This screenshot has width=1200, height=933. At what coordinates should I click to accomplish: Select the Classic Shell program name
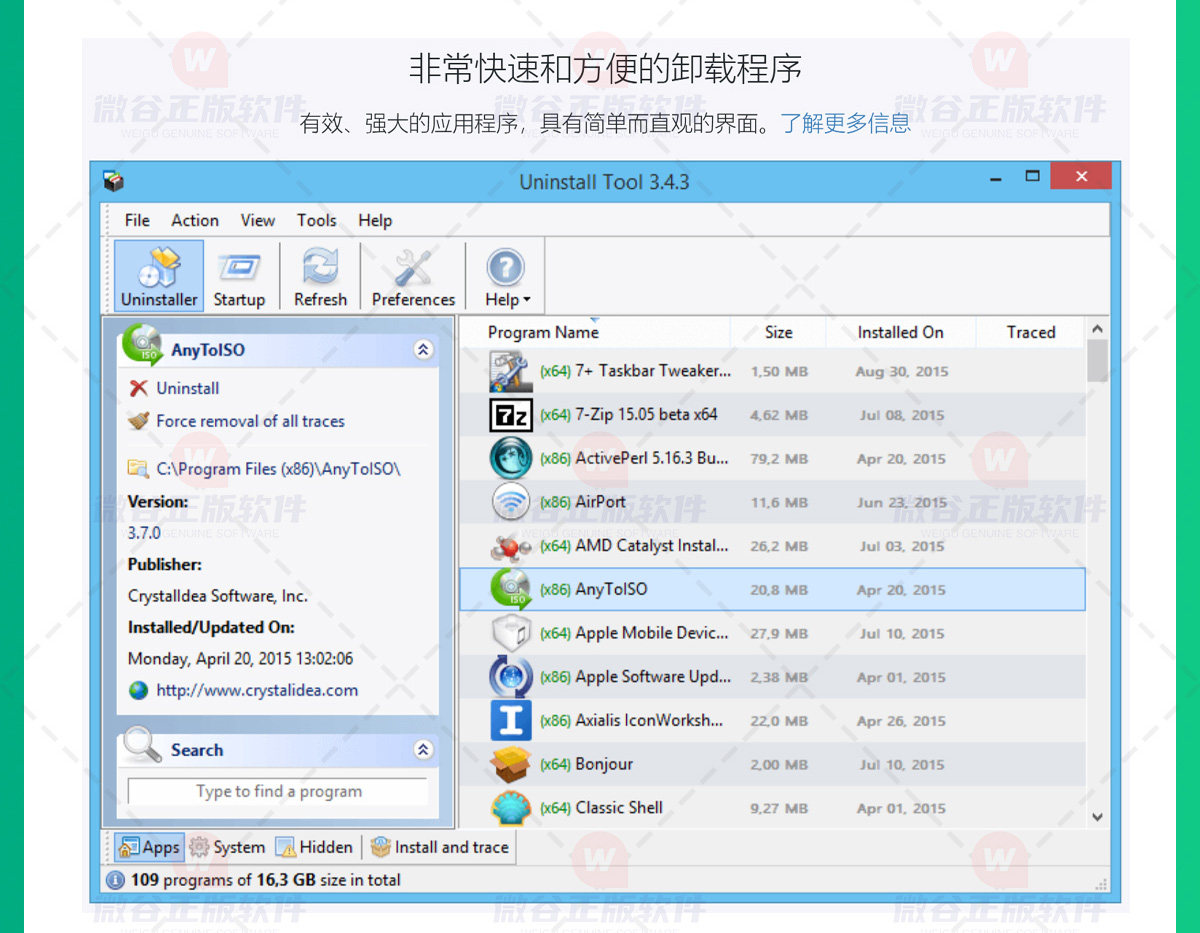click(619, 808)
